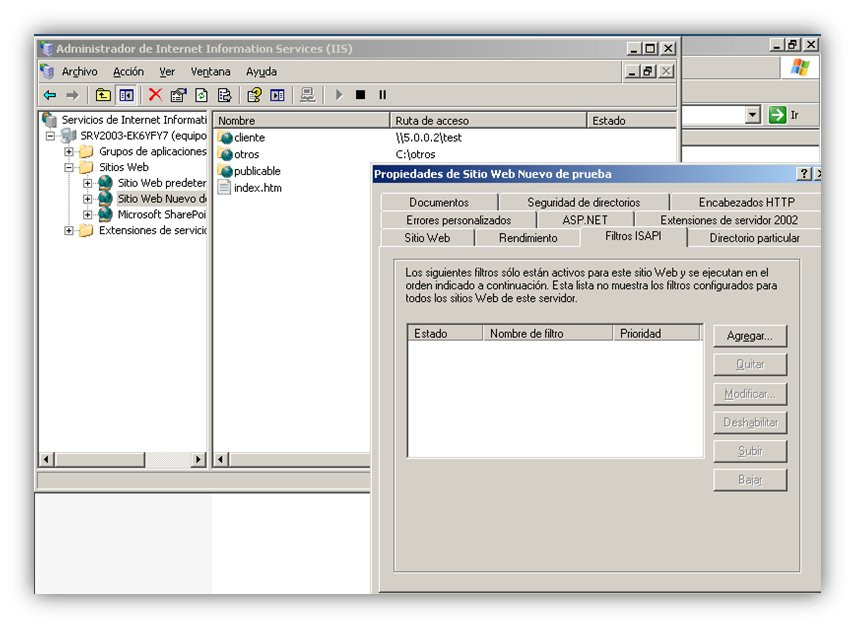Click the green Ir arrow button
The height and width of the screenshot is (628, 855).
(x=777, y=115)
